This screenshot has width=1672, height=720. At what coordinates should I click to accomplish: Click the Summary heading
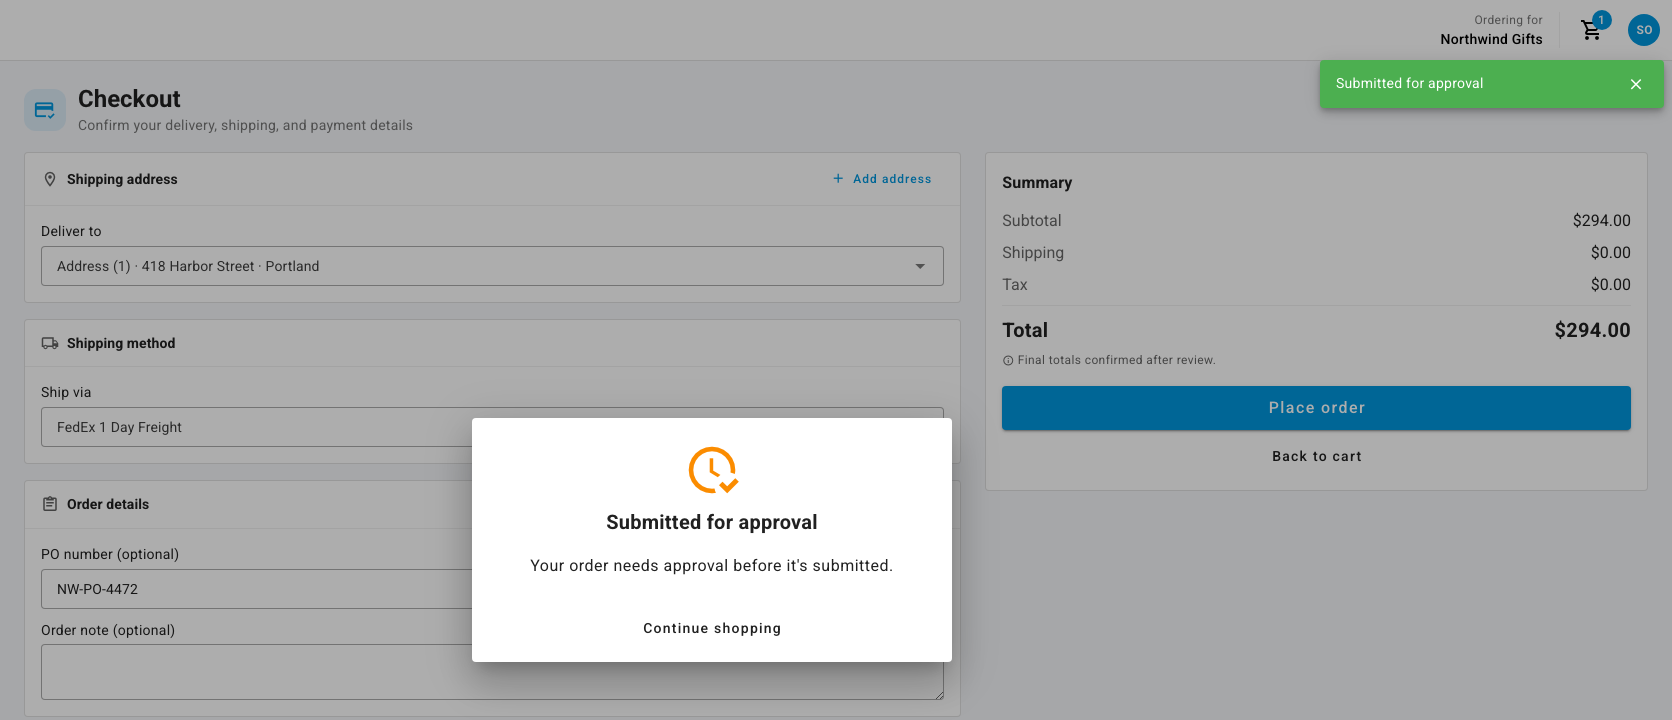(x=1037, y=183)
